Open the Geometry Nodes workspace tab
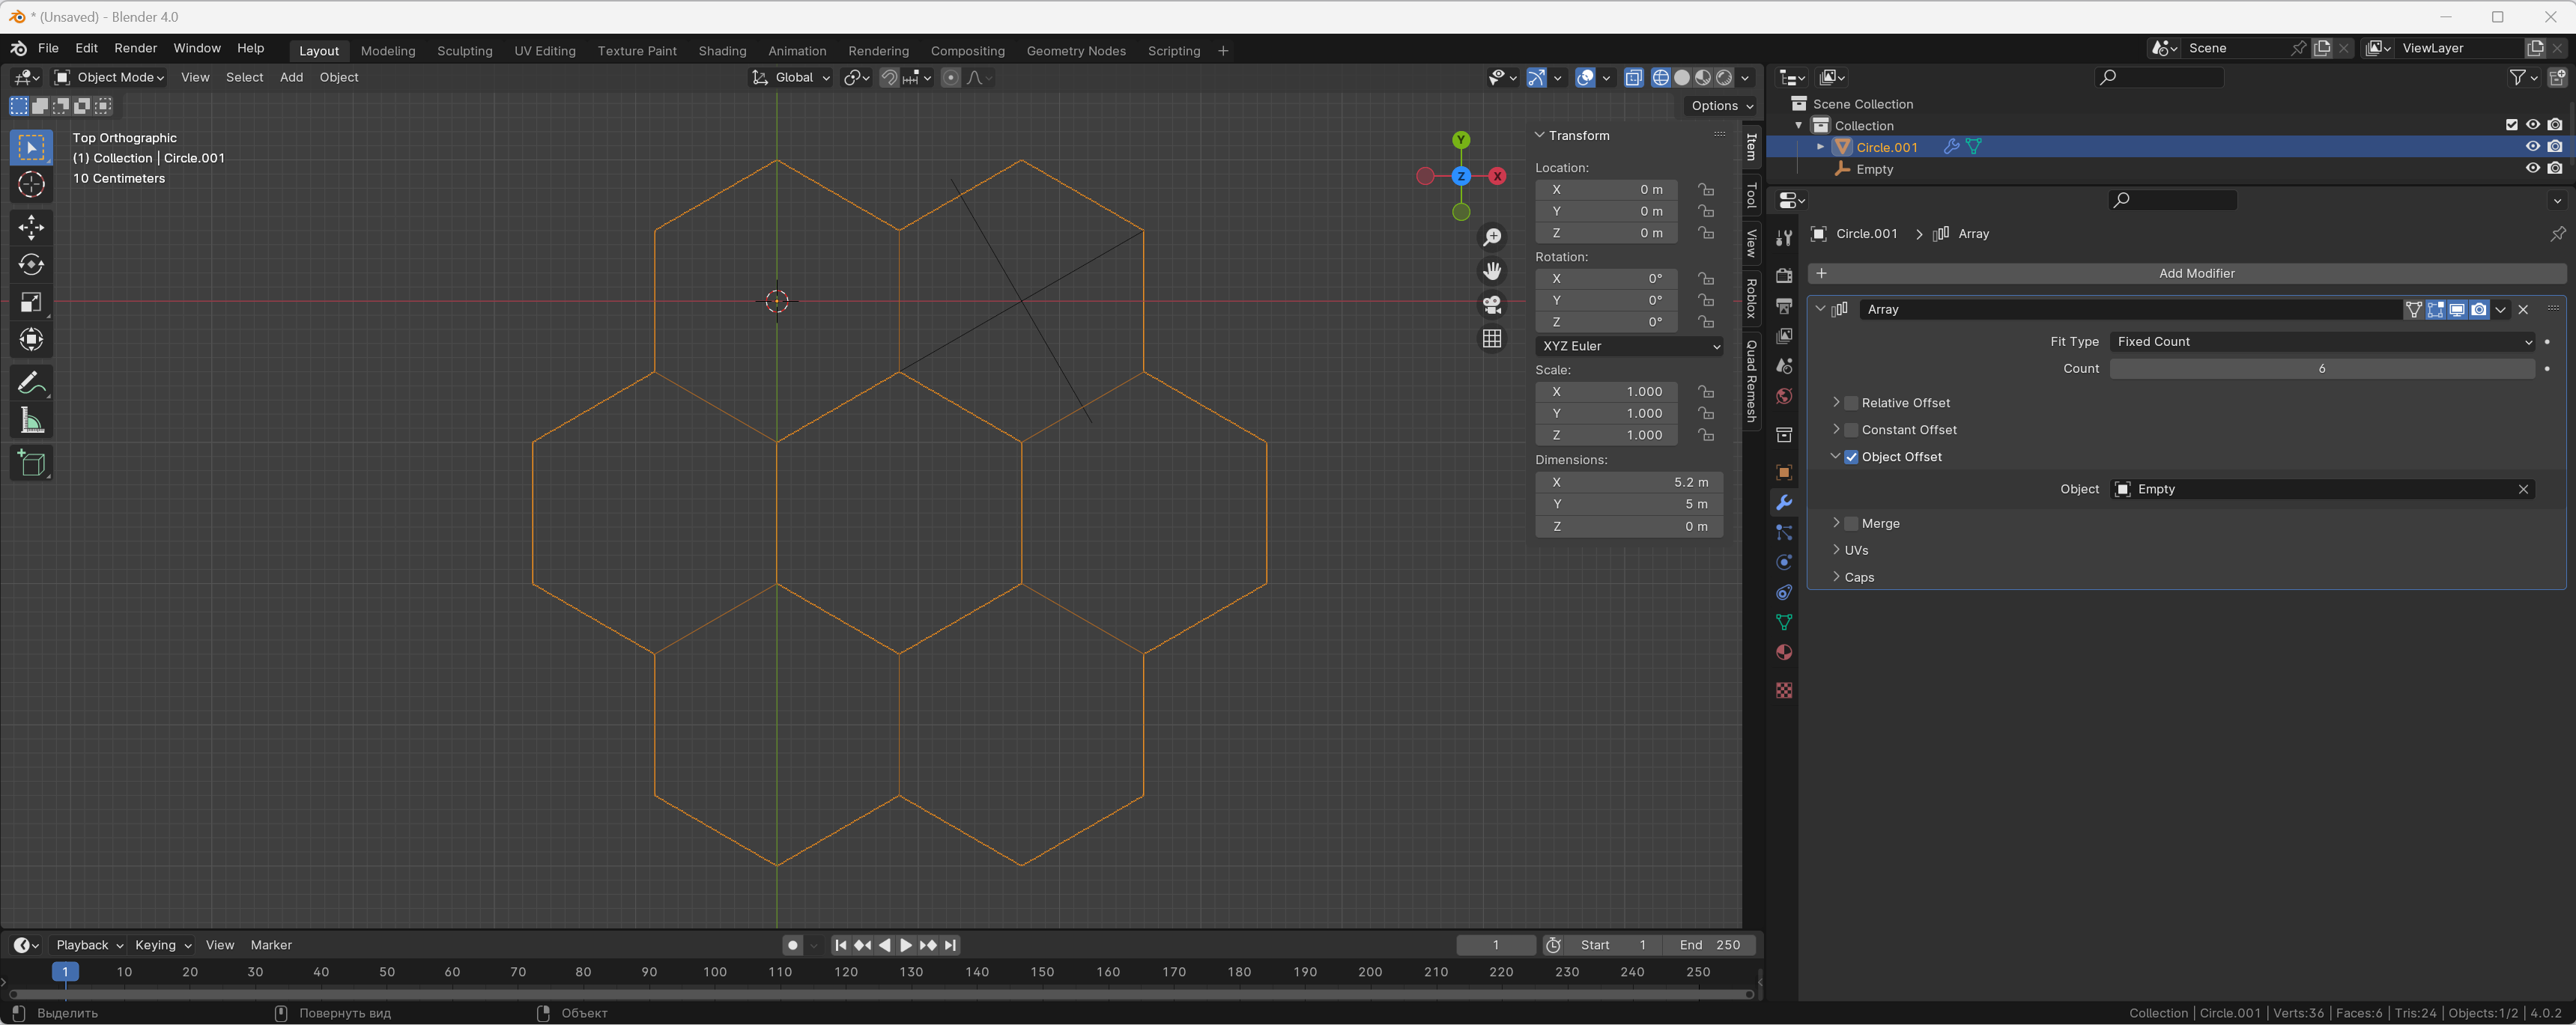 (x=1076, y=51)
